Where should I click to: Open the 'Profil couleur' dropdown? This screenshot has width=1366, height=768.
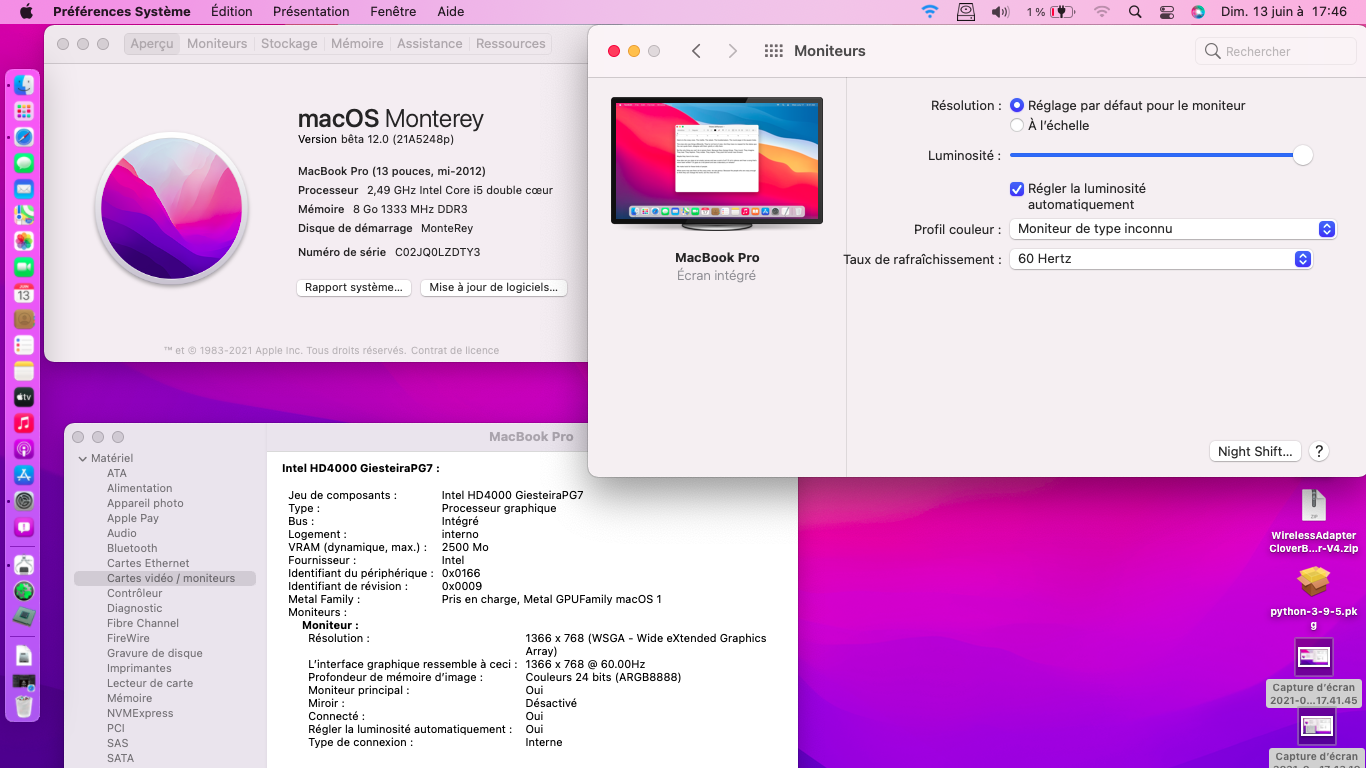pyautogui.click(x=1173, y=229)
